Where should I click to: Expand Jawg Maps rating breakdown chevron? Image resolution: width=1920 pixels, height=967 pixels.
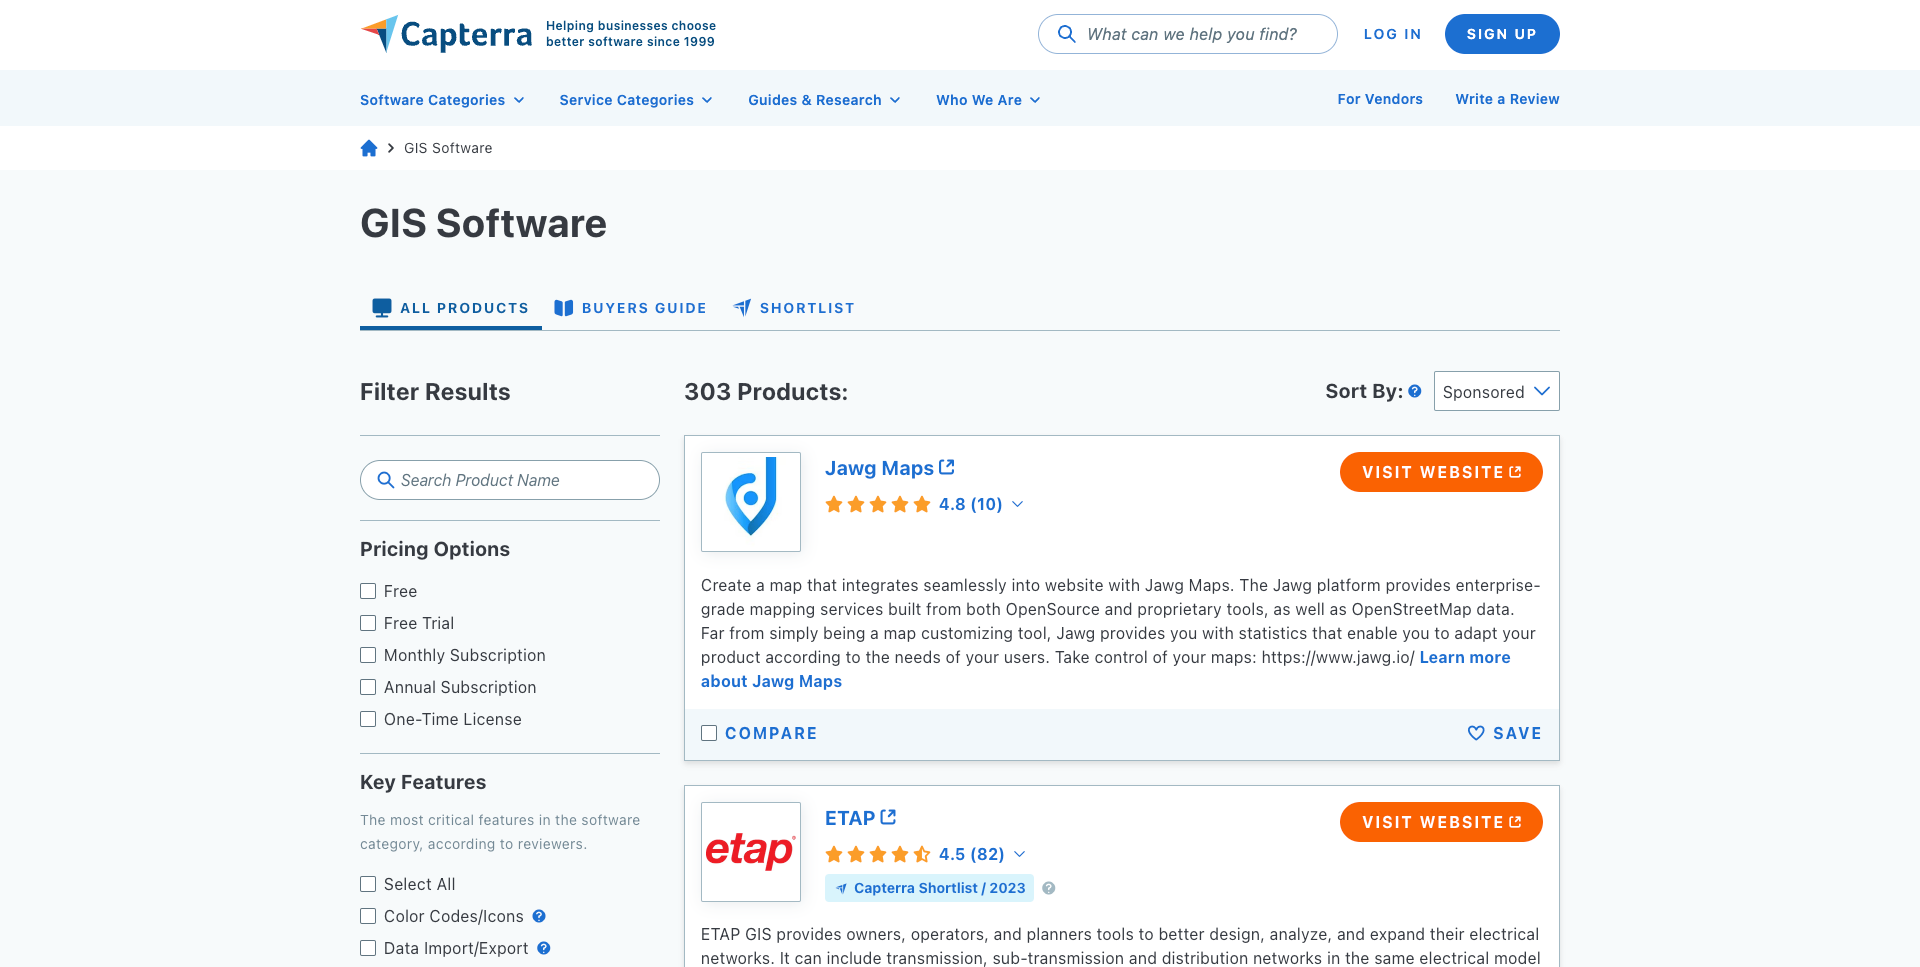[x=1018, y=504]
